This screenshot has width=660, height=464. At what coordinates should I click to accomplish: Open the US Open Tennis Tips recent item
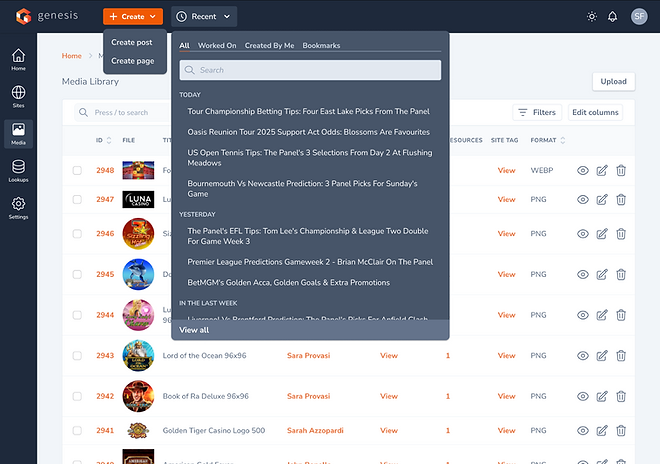pyautogui.click(x=310, y=158)
